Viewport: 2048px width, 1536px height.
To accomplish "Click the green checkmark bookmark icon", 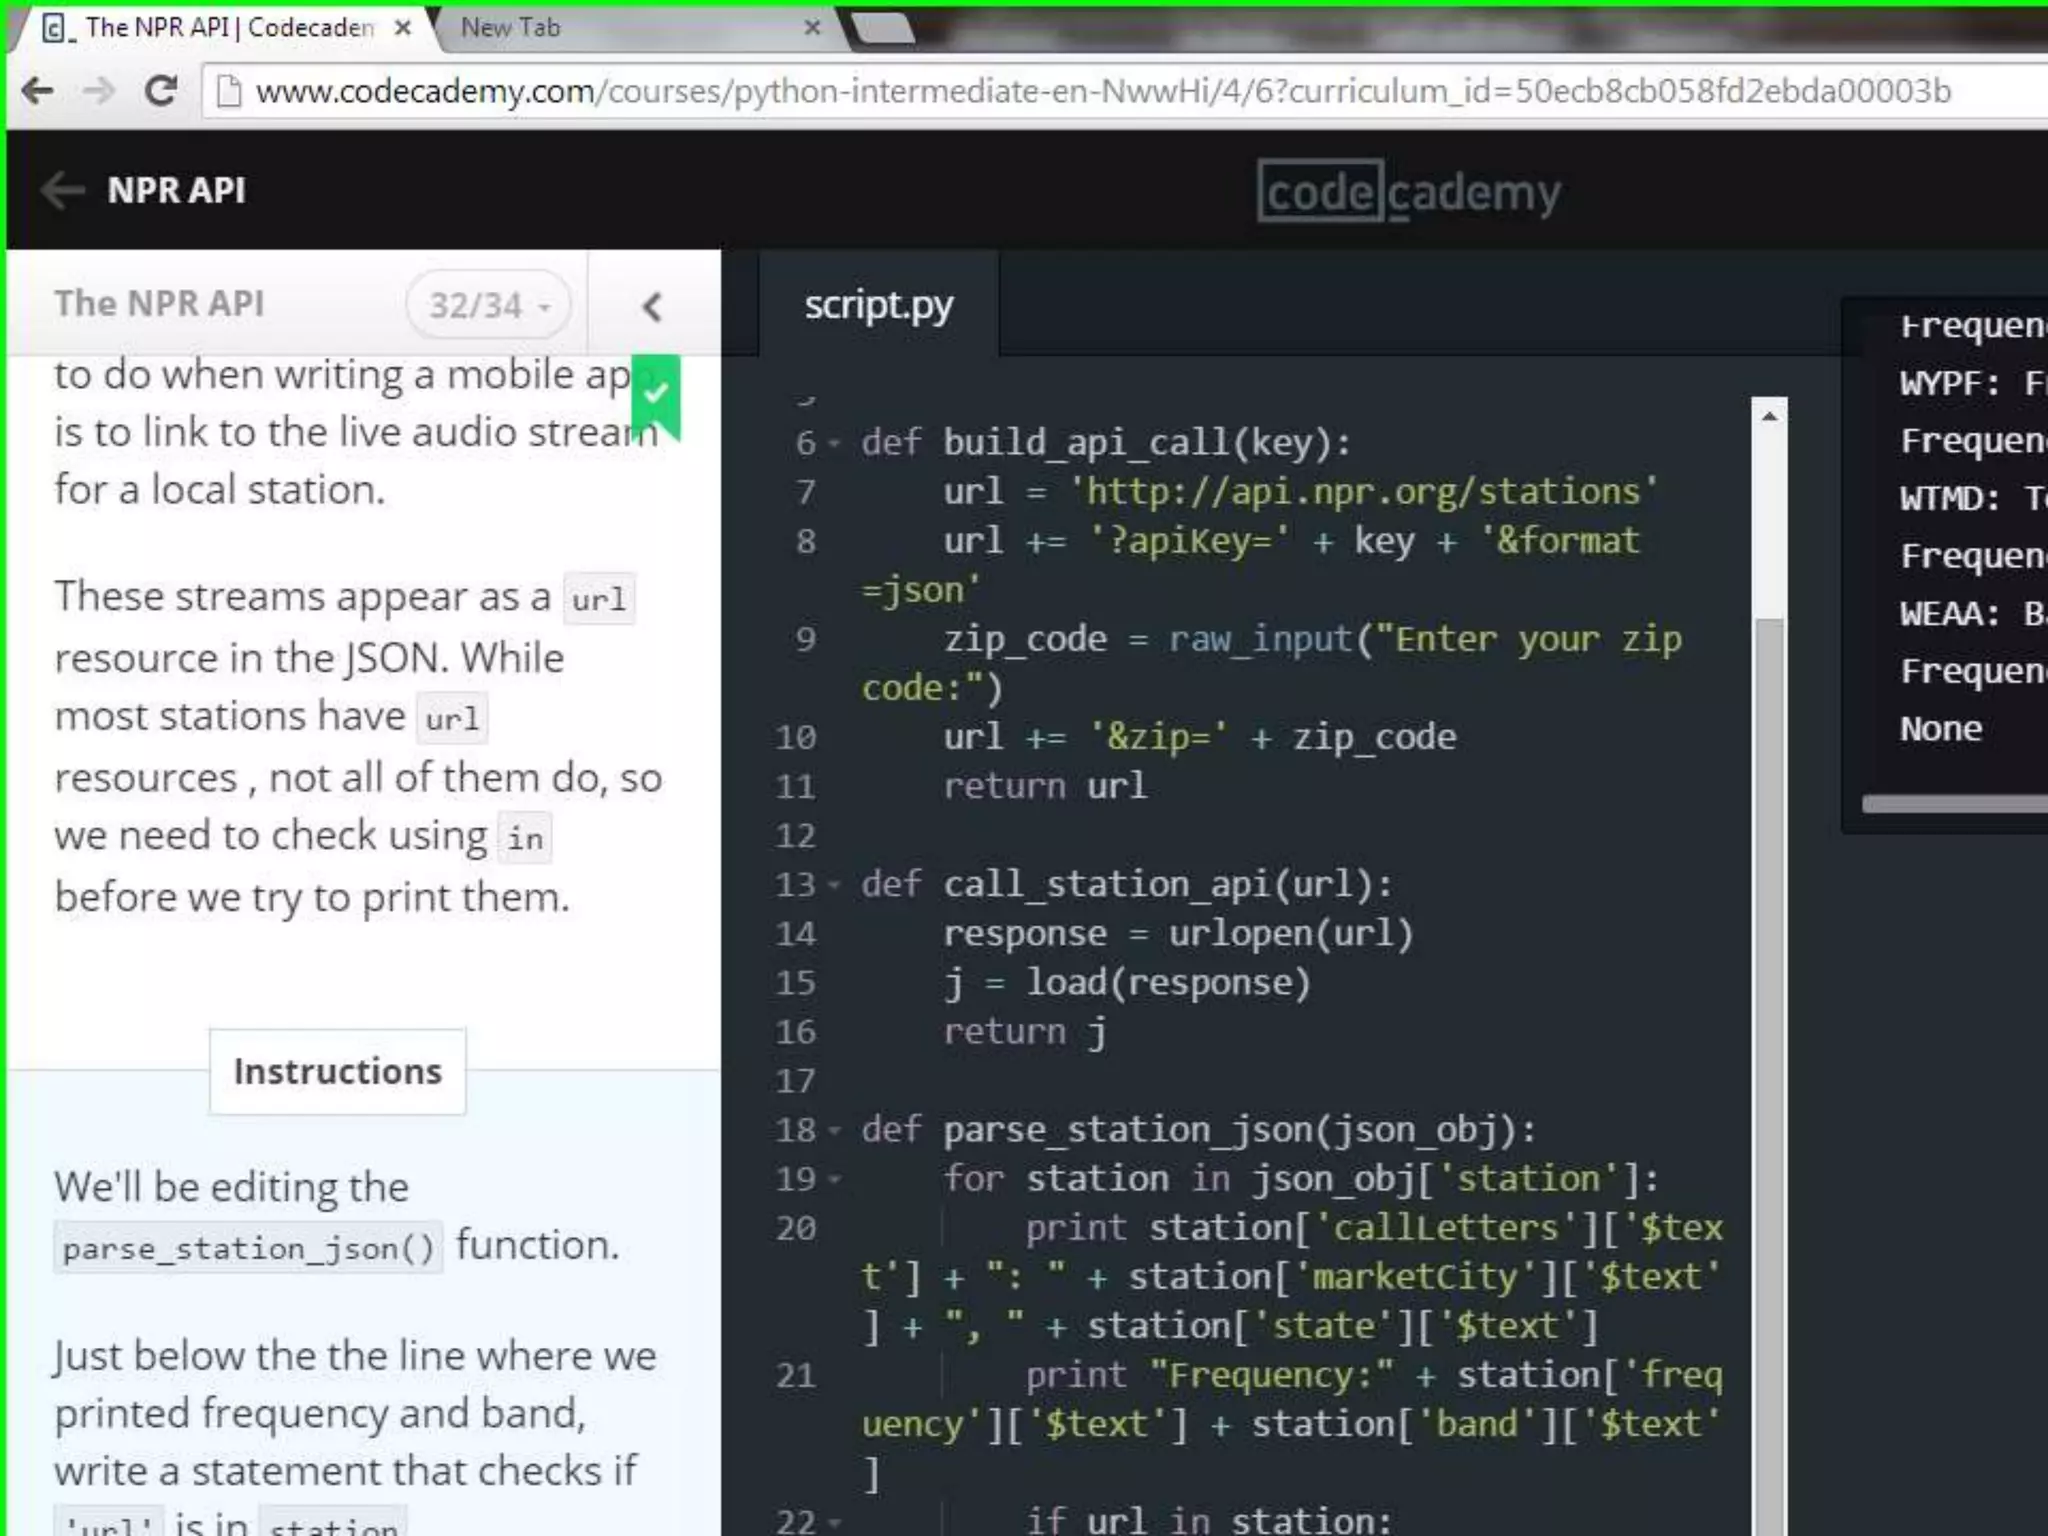I will [x=656, y=395].
